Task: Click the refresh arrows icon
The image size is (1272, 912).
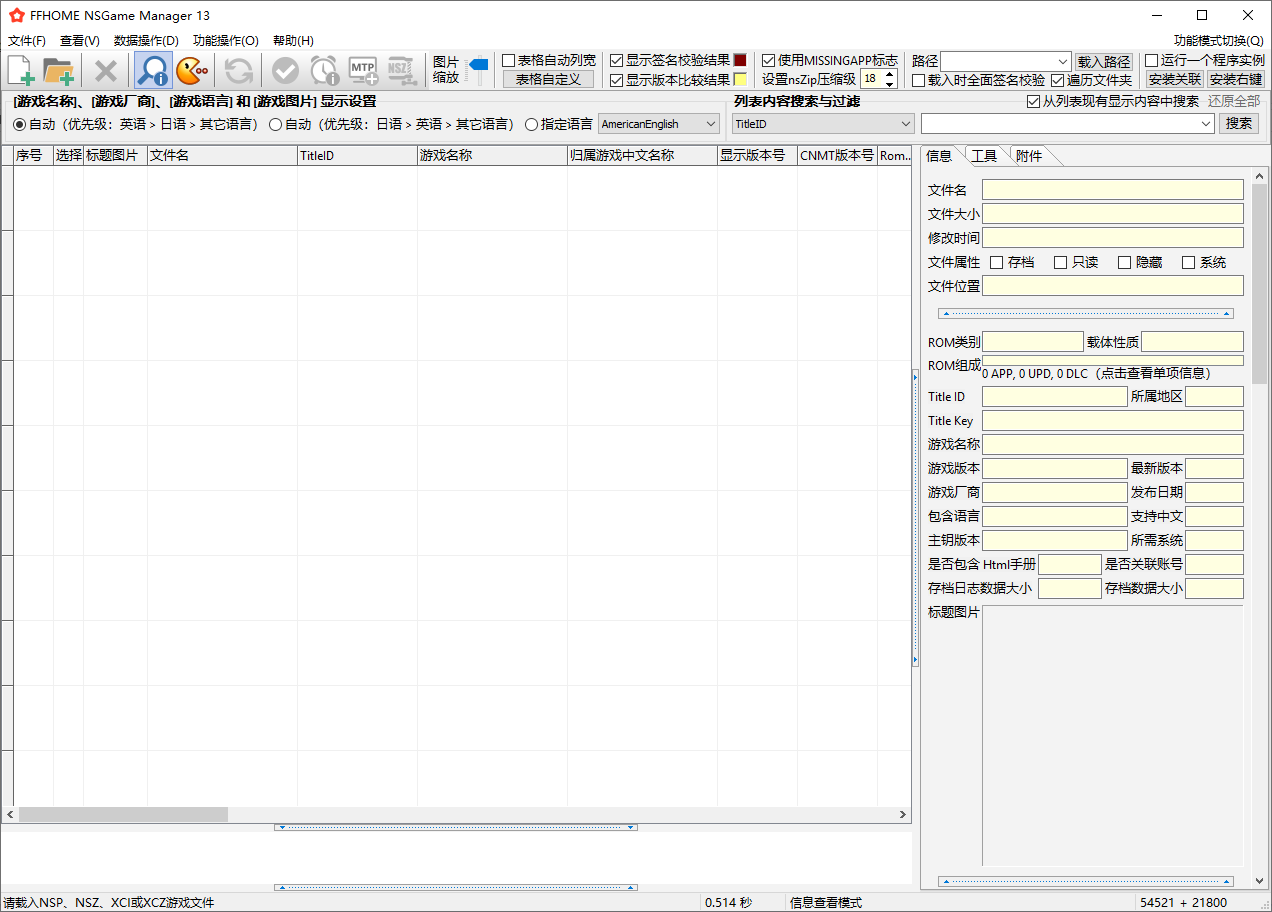Action: click(x=238, y=70)
